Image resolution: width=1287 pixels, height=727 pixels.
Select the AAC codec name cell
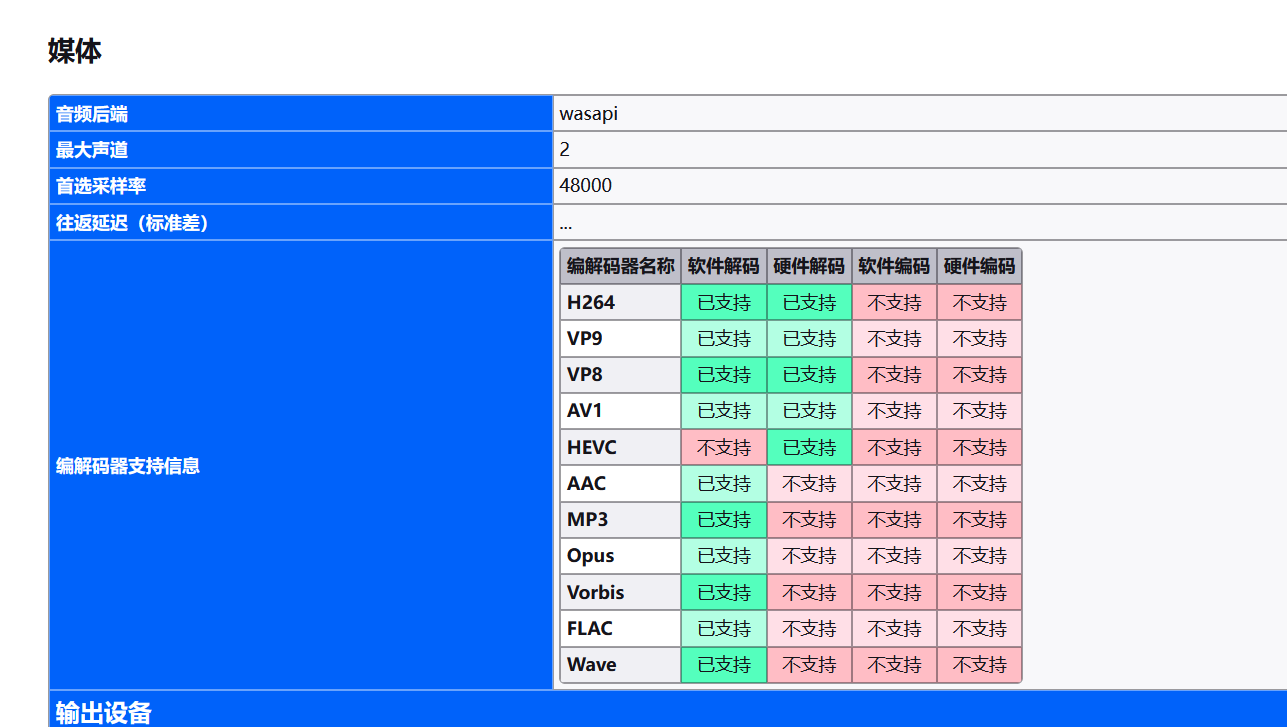click(621, 483)
